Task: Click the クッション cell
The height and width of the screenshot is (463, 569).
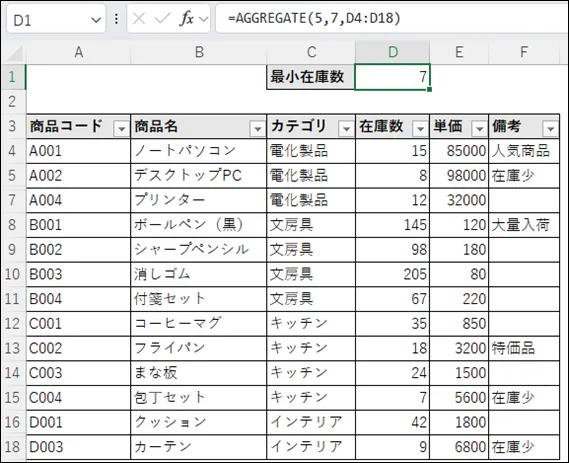Action: (198, 422)
